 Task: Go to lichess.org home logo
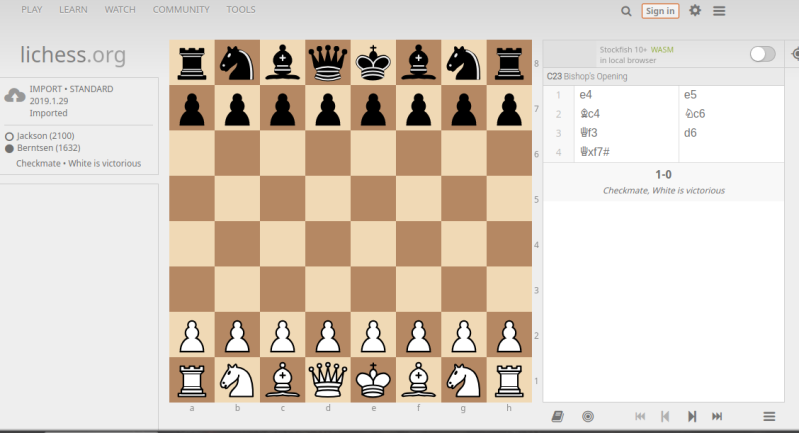click(x=73, y=55)
